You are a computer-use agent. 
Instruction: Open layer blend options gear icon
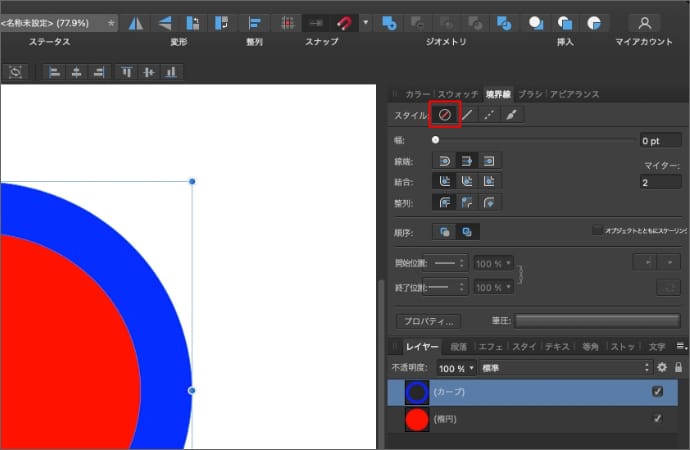coord(662,368)
